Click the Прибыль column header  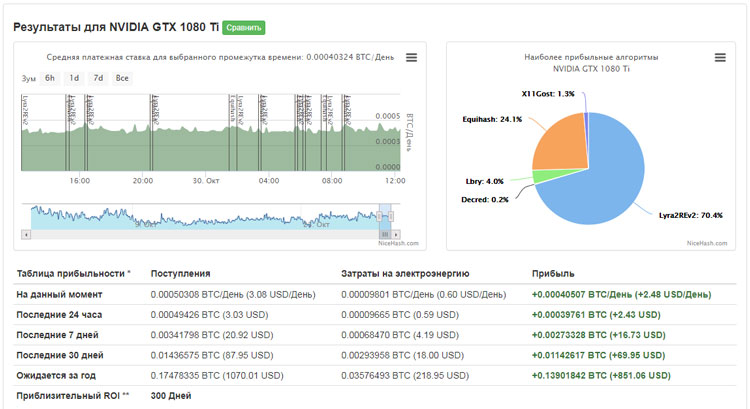(x=553, y=274)
